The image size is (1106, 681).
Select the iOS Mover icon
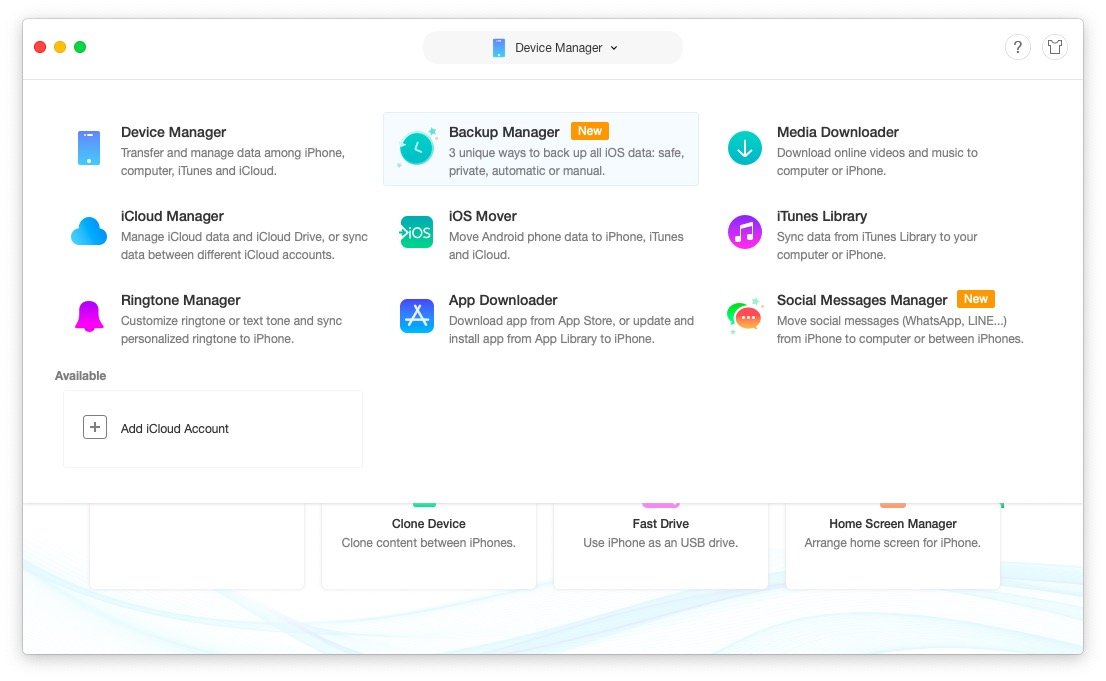coord(416,232)
